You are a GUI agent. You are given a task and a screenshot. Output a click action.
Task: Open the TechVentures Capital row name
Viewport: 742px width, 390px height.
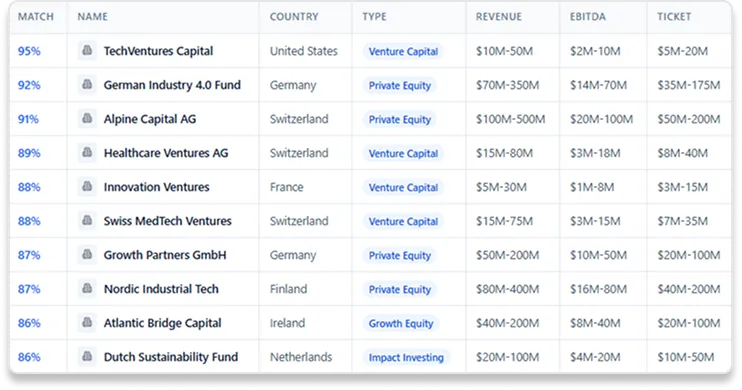tap(159, 51)
